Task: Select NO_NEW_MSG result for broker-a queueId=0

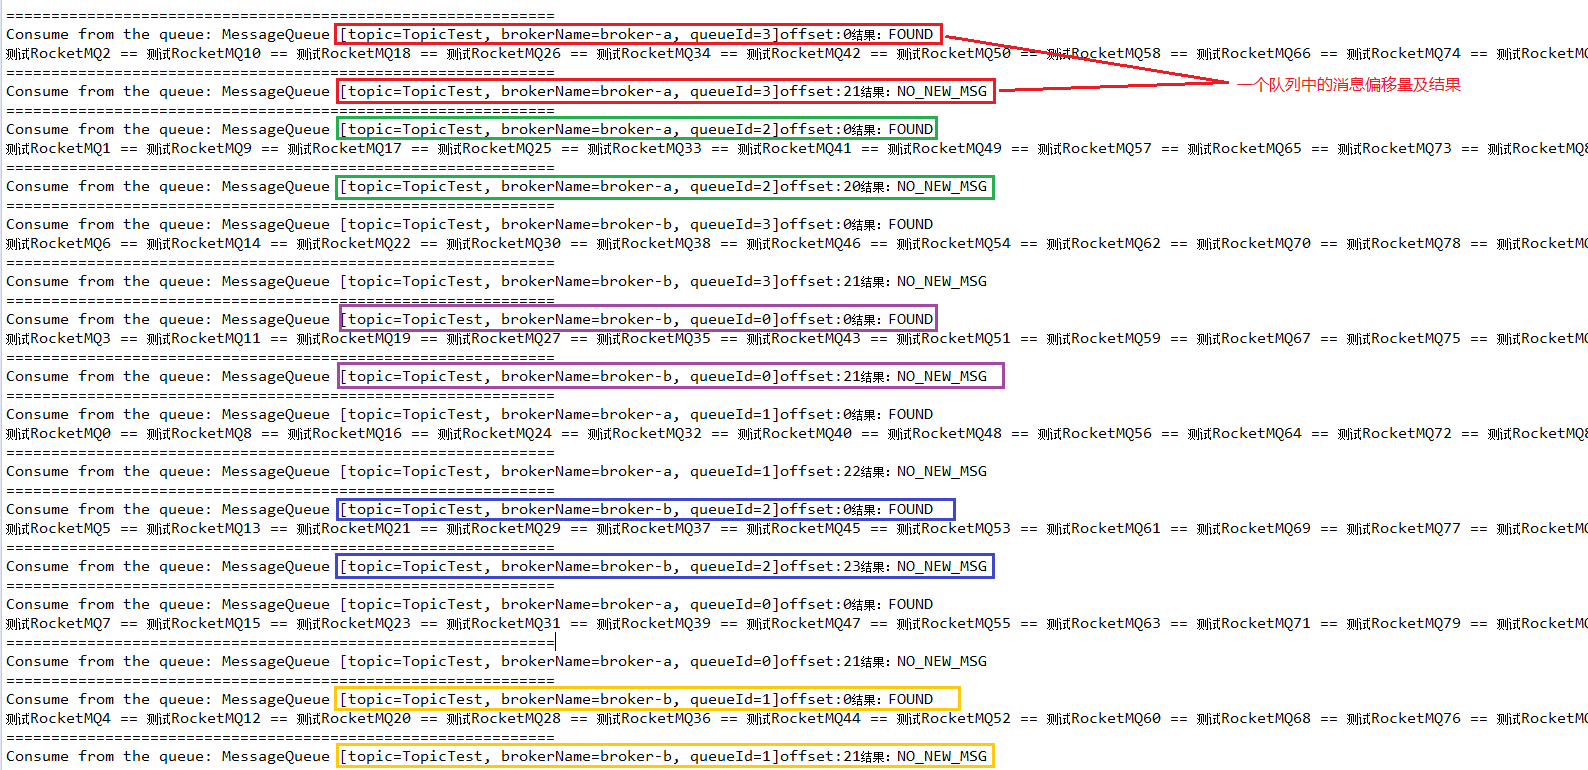Action: point(941,661)
